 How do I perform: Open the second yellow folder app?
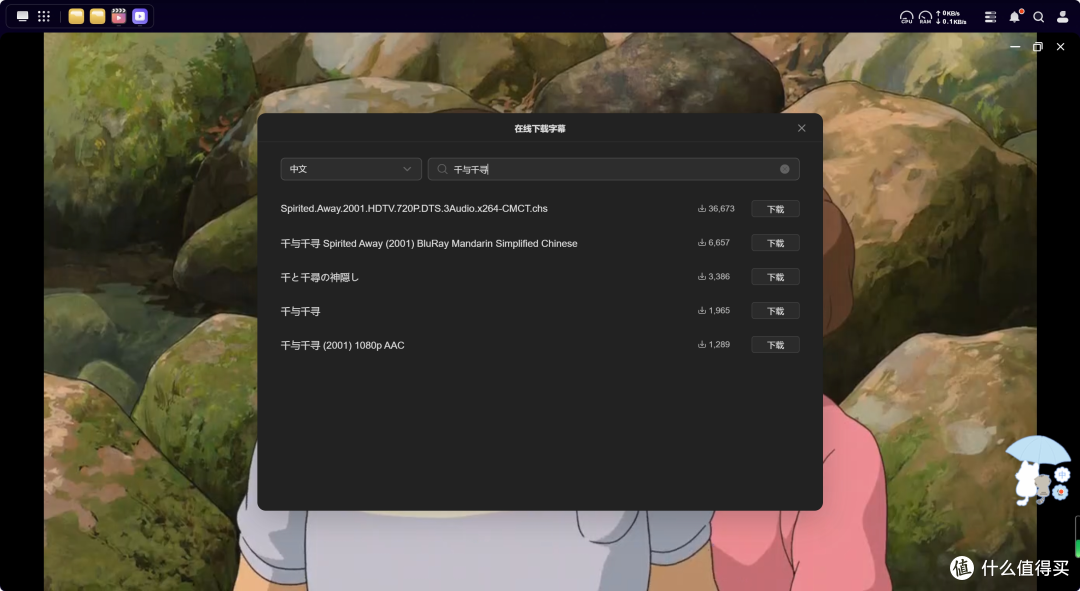tap(98, 17)
